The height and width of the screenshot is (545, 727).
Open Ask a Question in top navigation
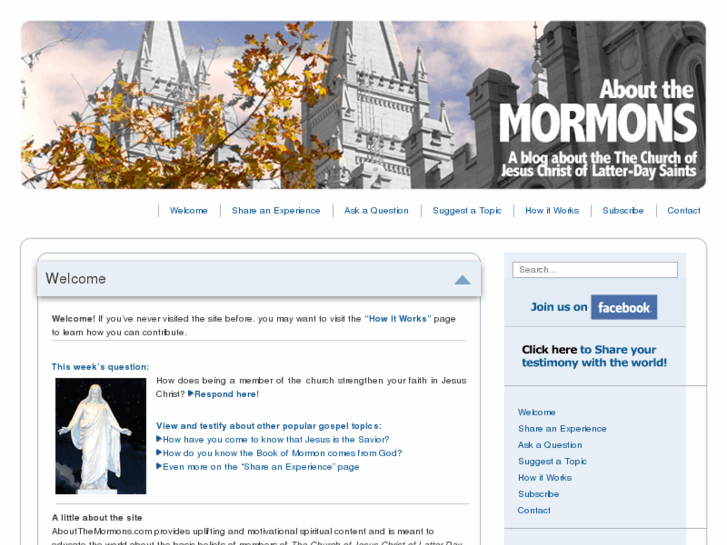tap(376, 211)
